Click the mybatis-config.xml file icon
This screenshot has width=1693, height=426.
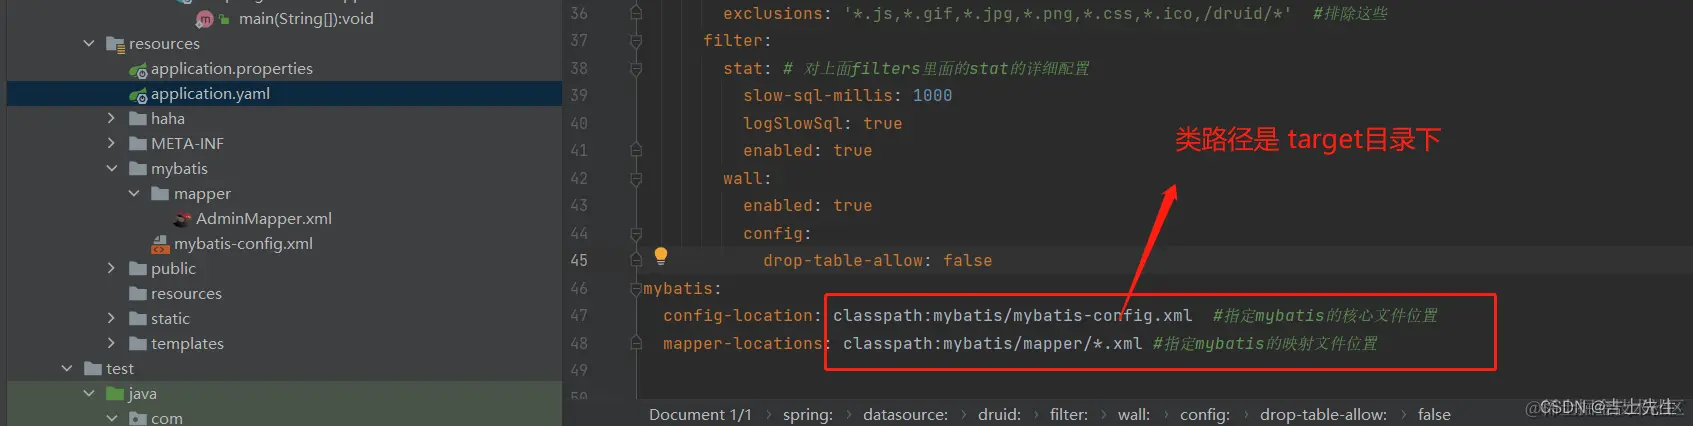coord(160,244)
